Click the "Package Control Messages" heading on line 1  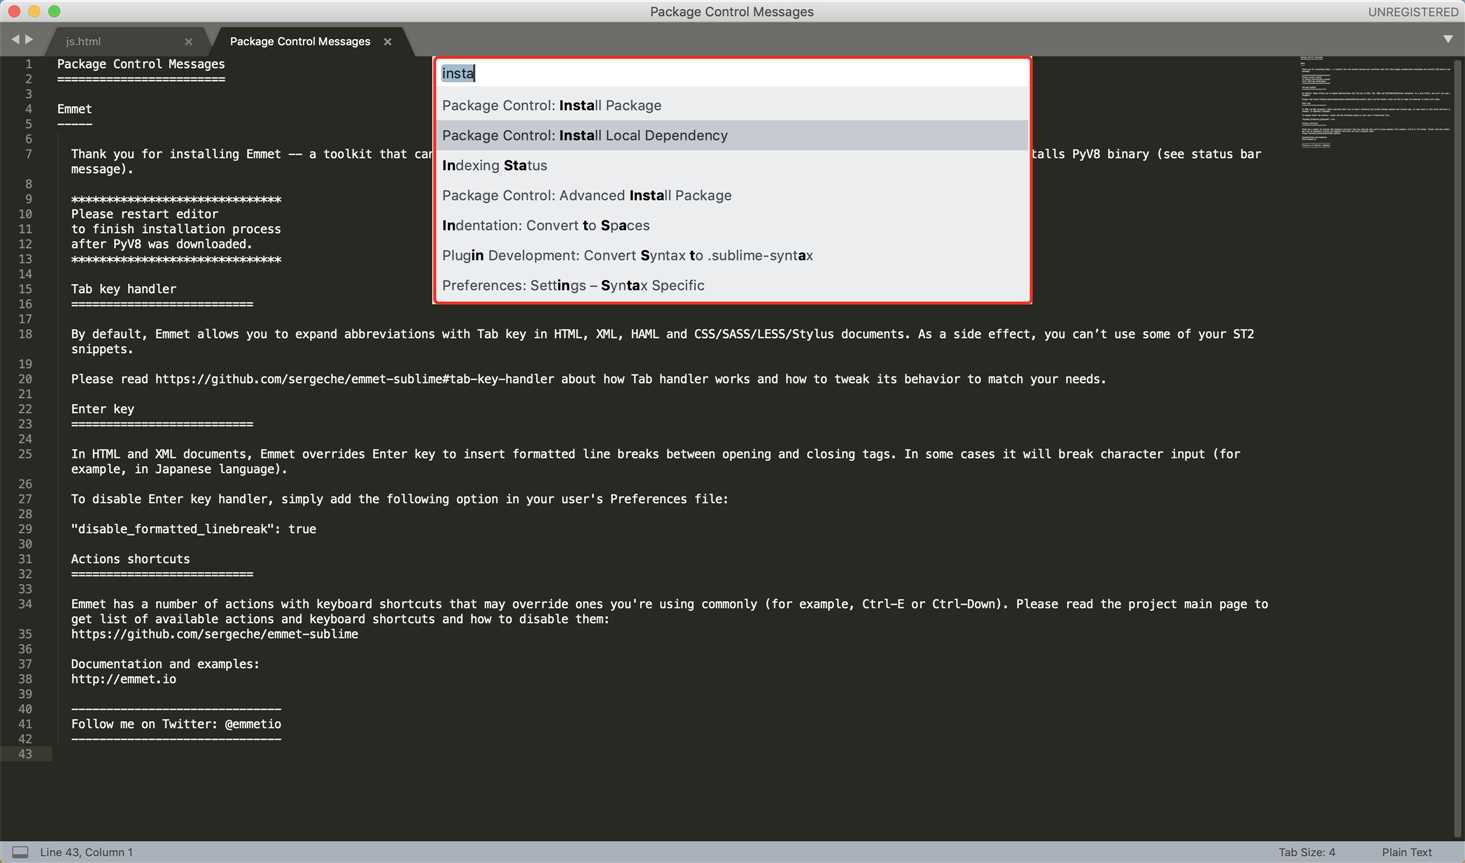(x=141, y=64)
